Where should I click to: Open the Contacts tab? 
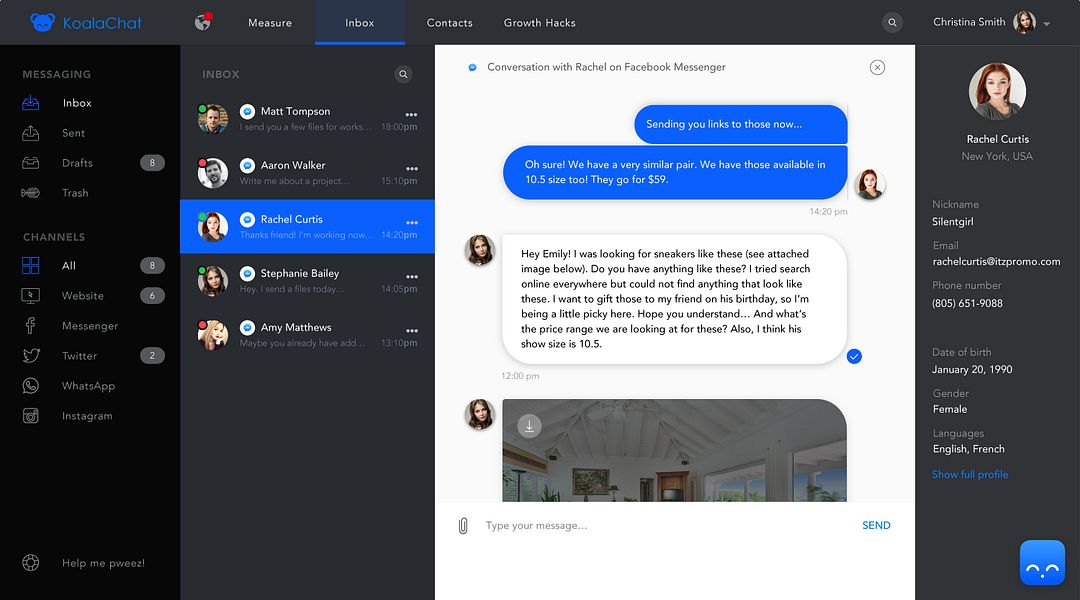(x=450, y=23)
